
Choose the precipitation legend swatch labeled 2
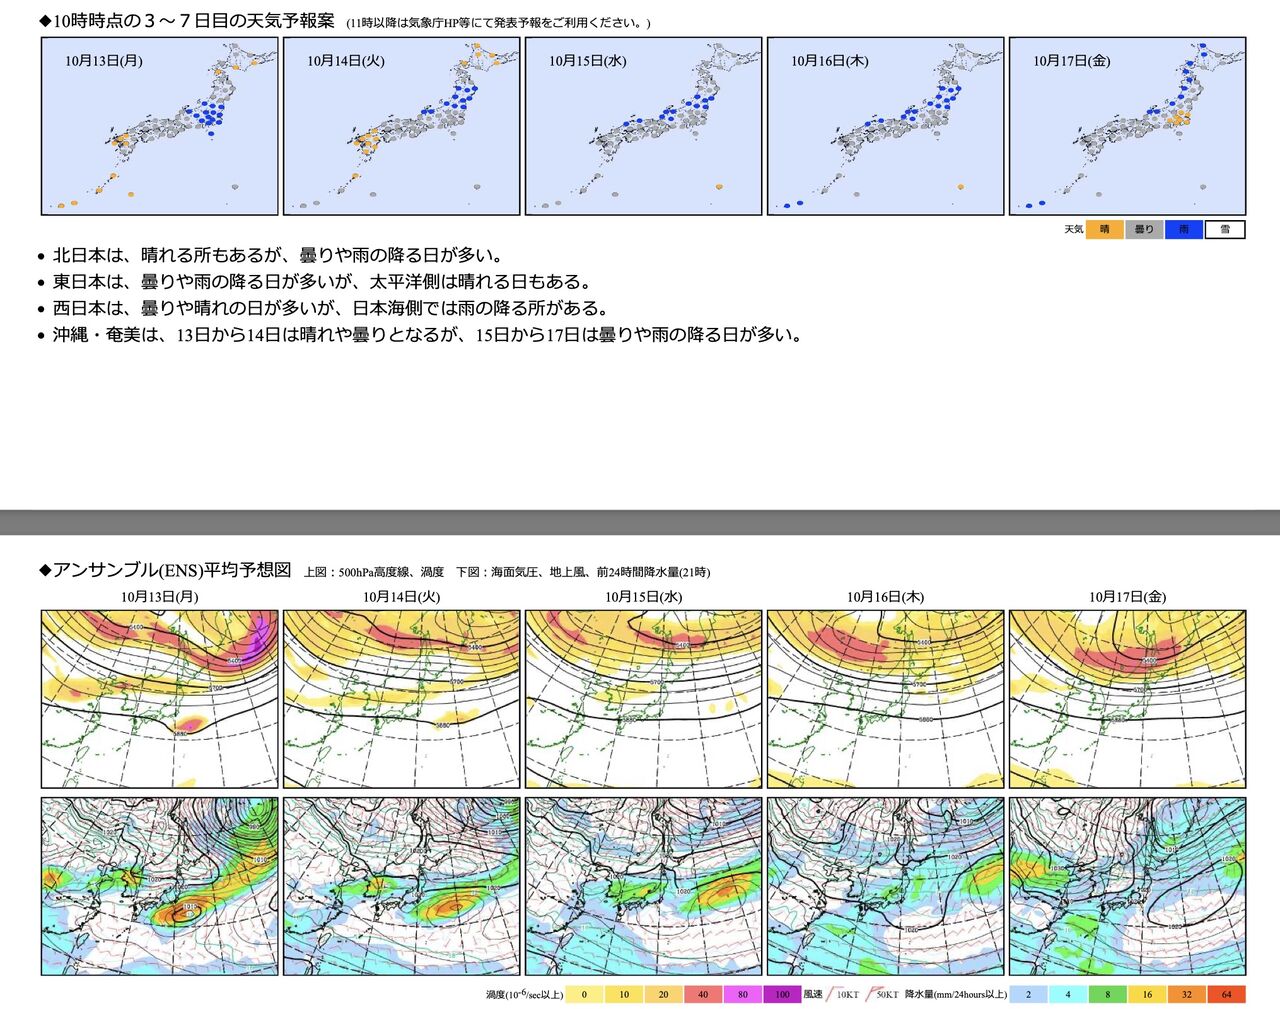1029,994
